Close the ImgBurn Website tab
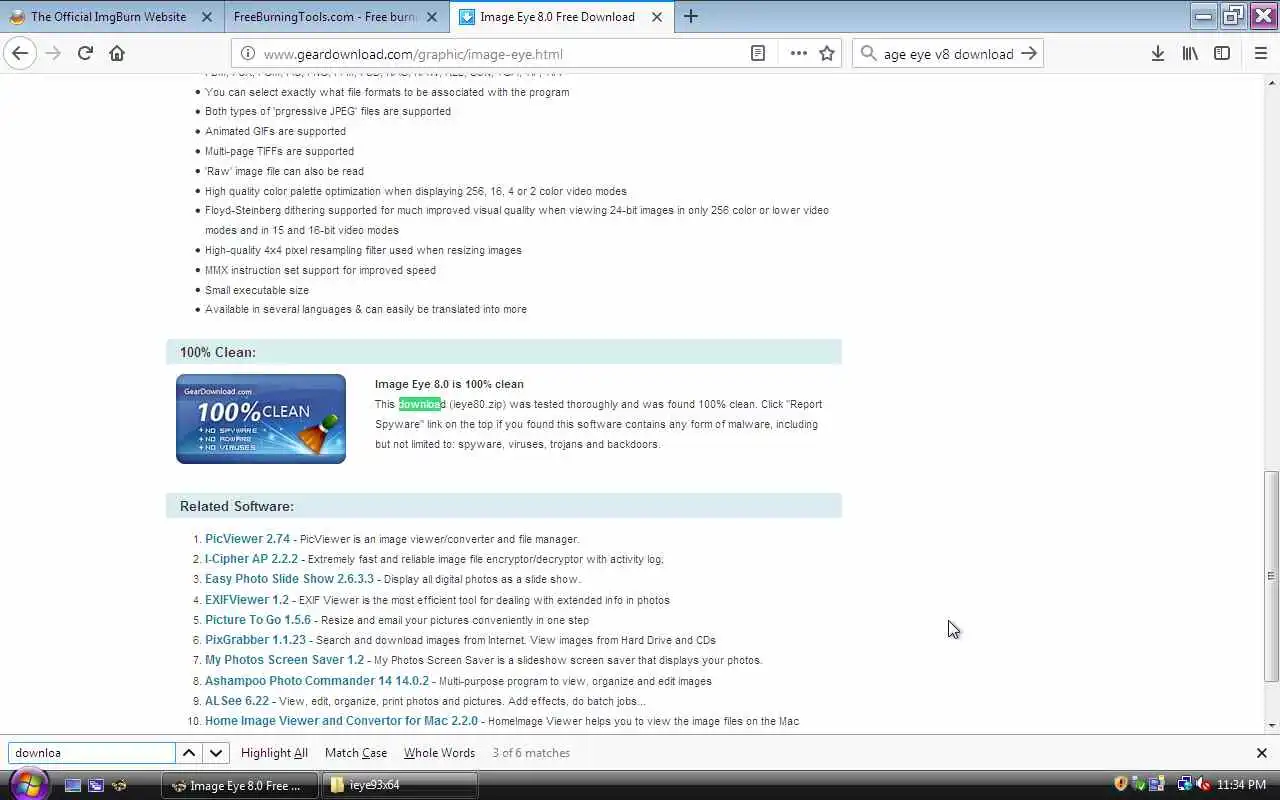The image size is (1280, 800). coord(207,17)
